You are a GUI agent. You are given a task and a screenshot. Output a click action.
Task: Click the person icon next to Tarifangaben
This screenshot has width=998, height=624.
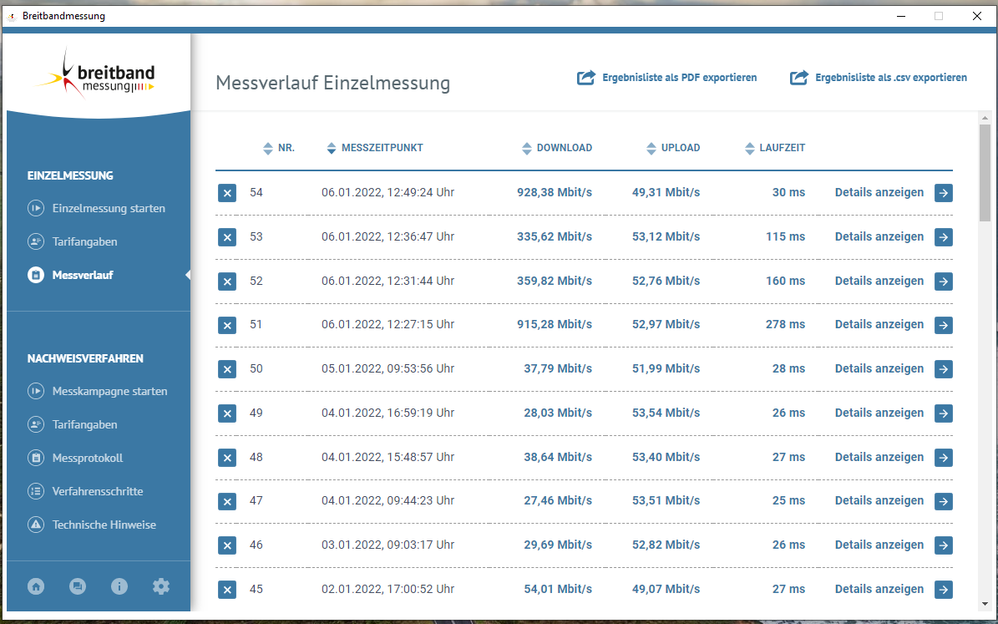tap(36, 241)
